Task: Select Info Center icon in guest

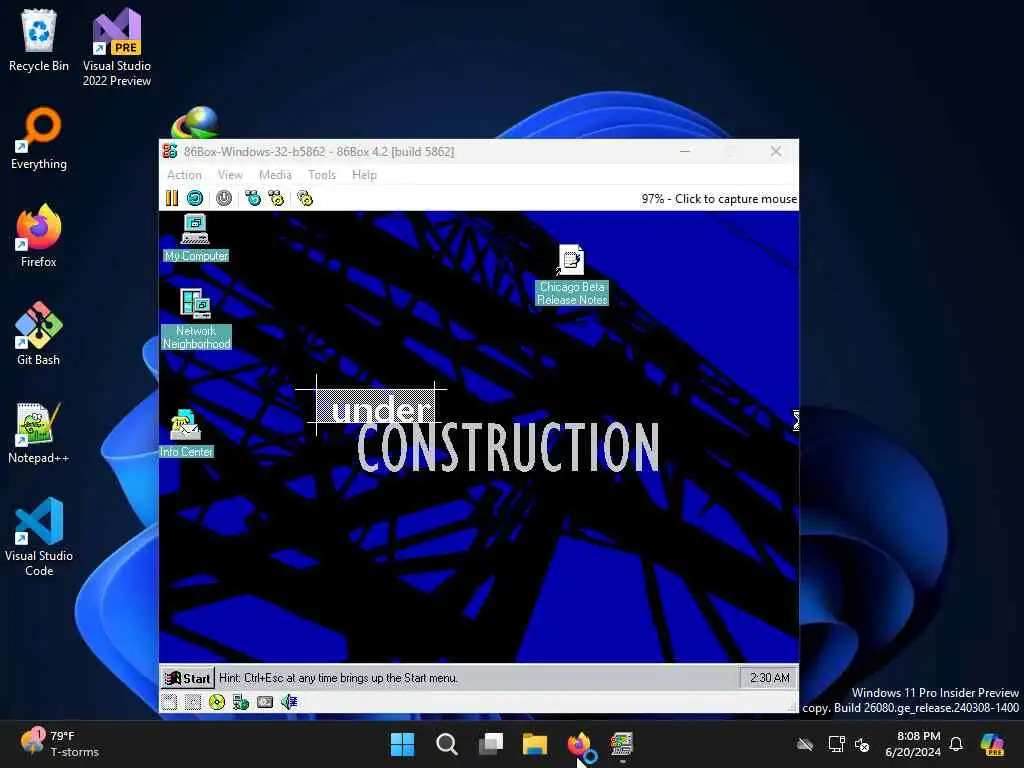Action: (186, 433)
